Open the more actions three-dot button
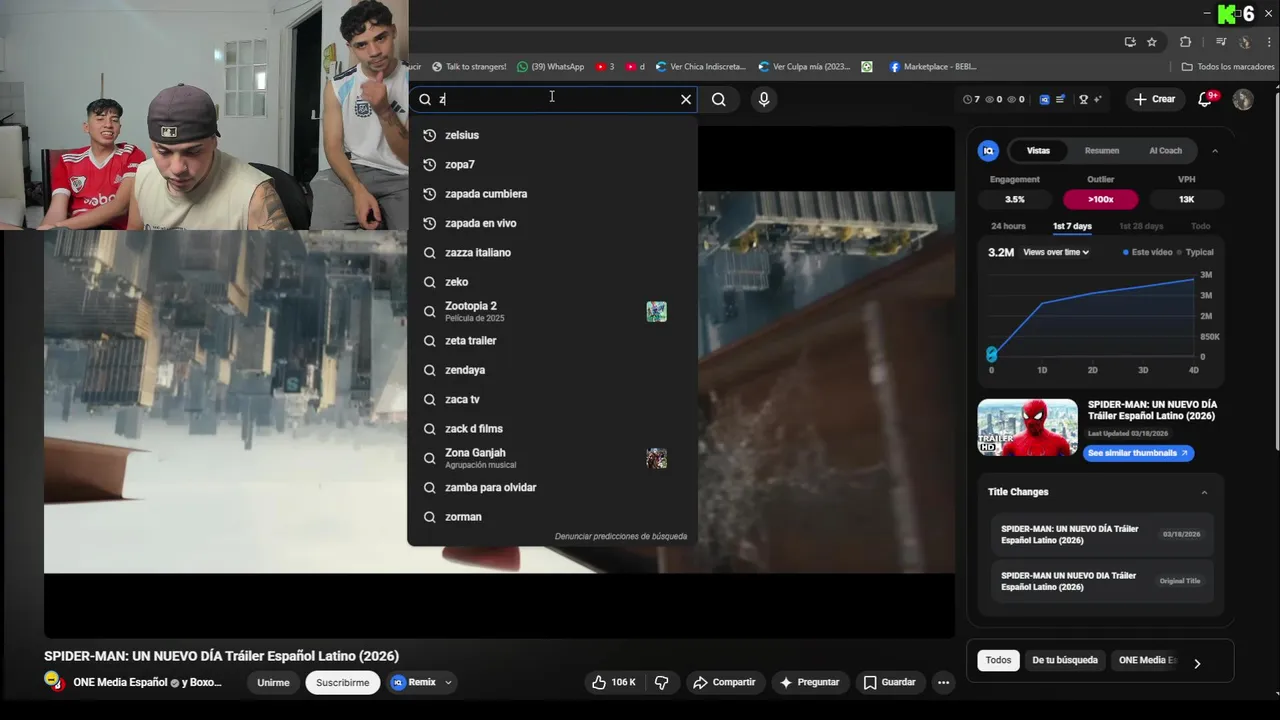Image resolution: width=1280 pixels, height=720 pixels. (x=943, y=682)
